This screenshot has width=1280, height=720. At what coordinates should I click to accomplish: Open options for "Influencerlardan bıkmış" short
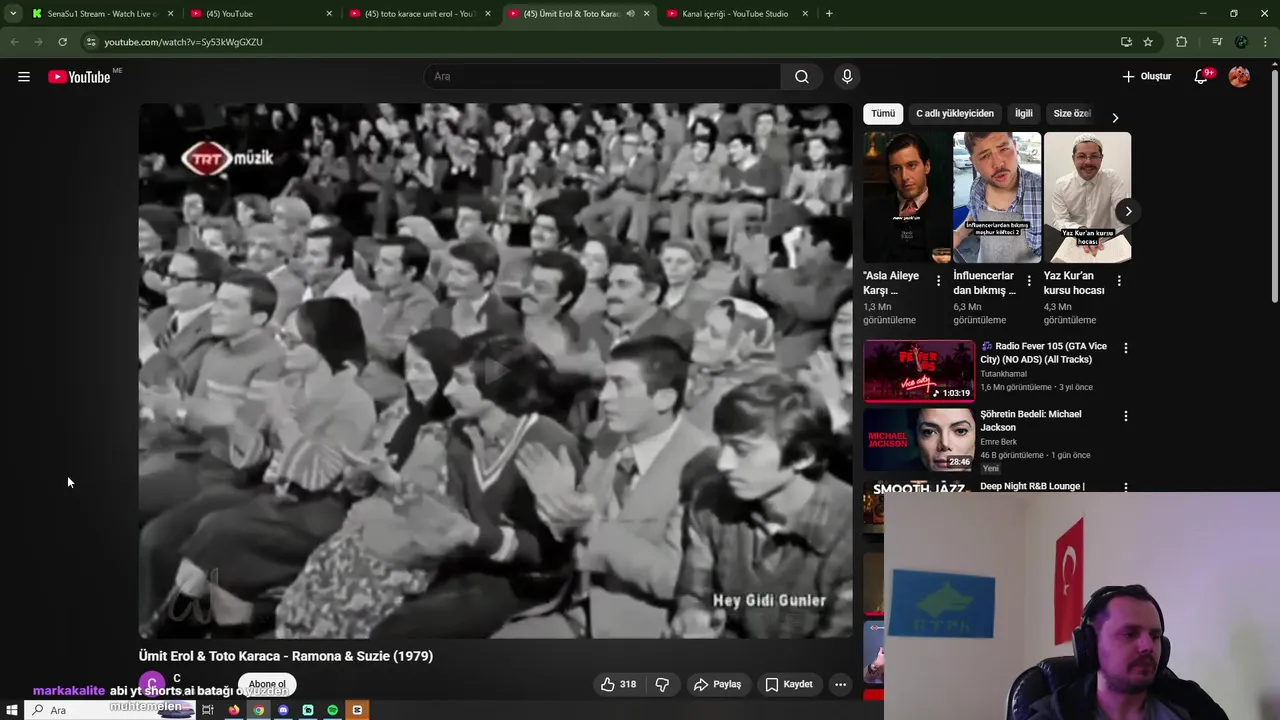1029,281
